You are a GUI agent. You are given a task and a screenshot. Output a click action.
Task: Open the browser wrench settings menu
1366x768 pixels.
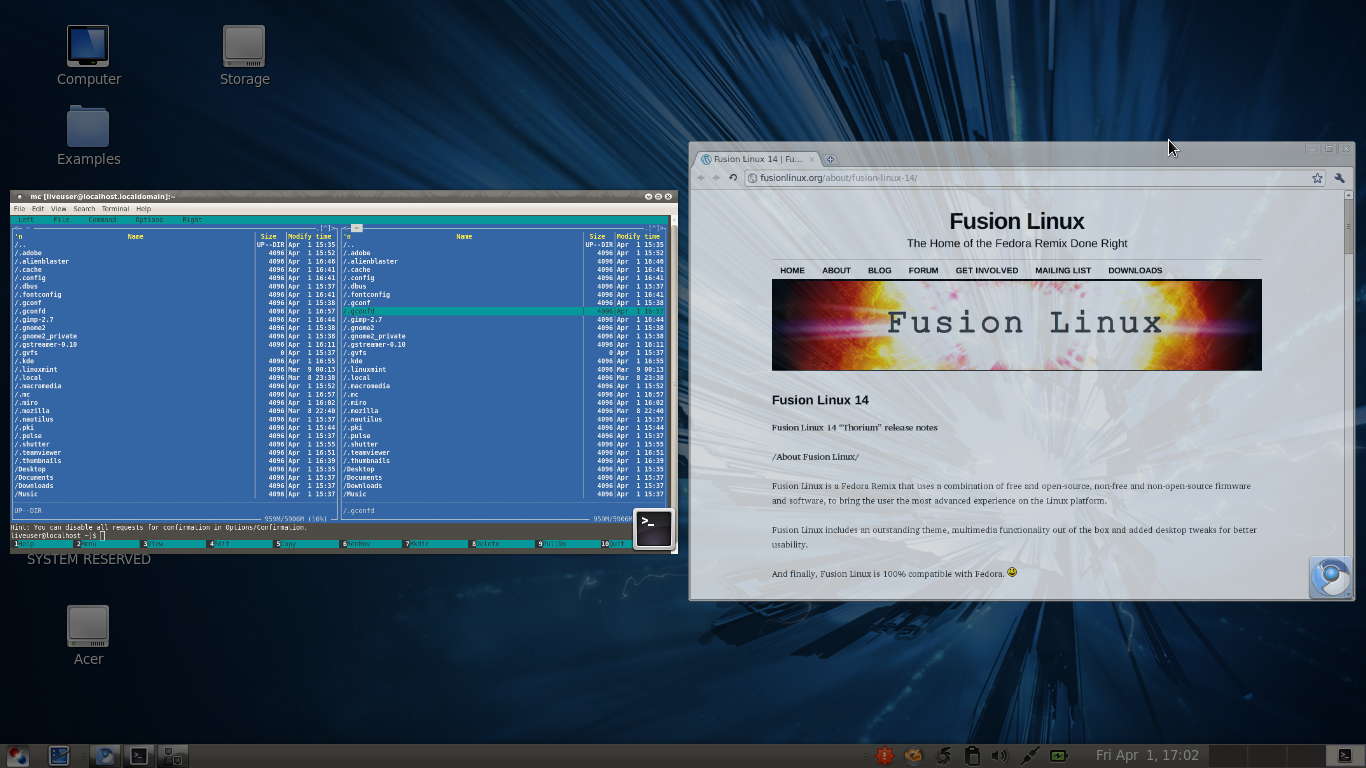click(1339, 178)
